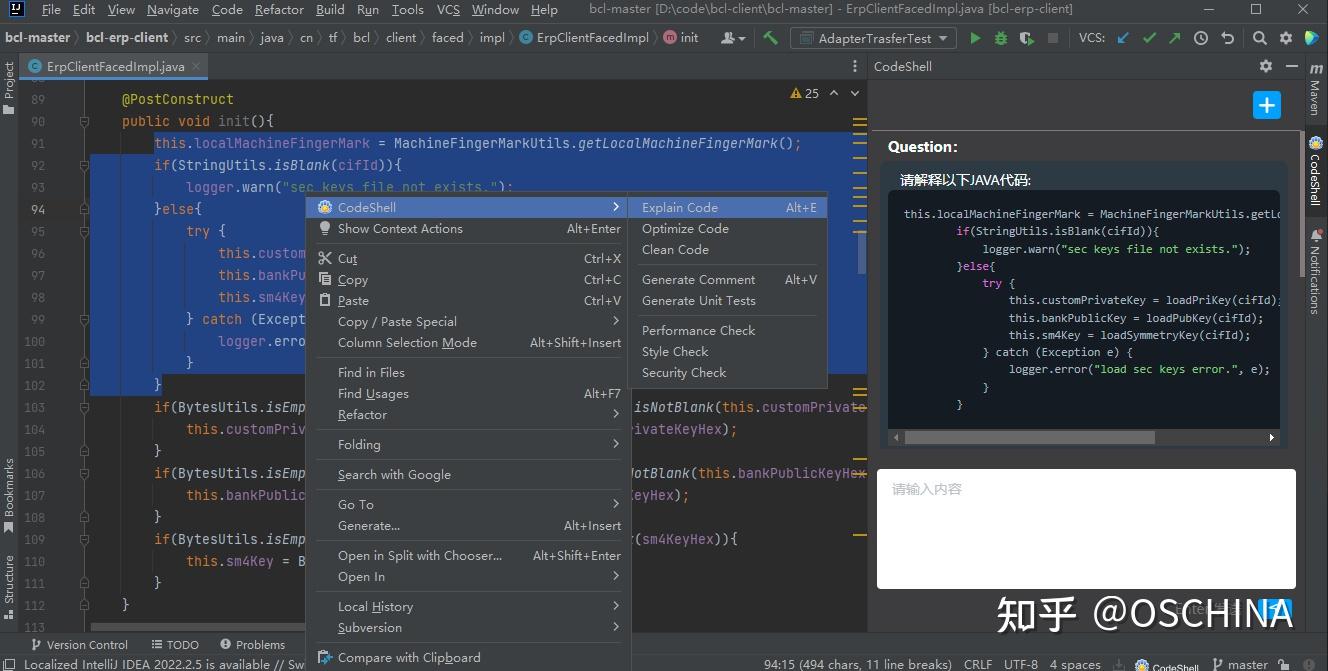Run AdapterTrasferTest with the green play icon
1328x671 pixels.
click(x=975, y=38)
